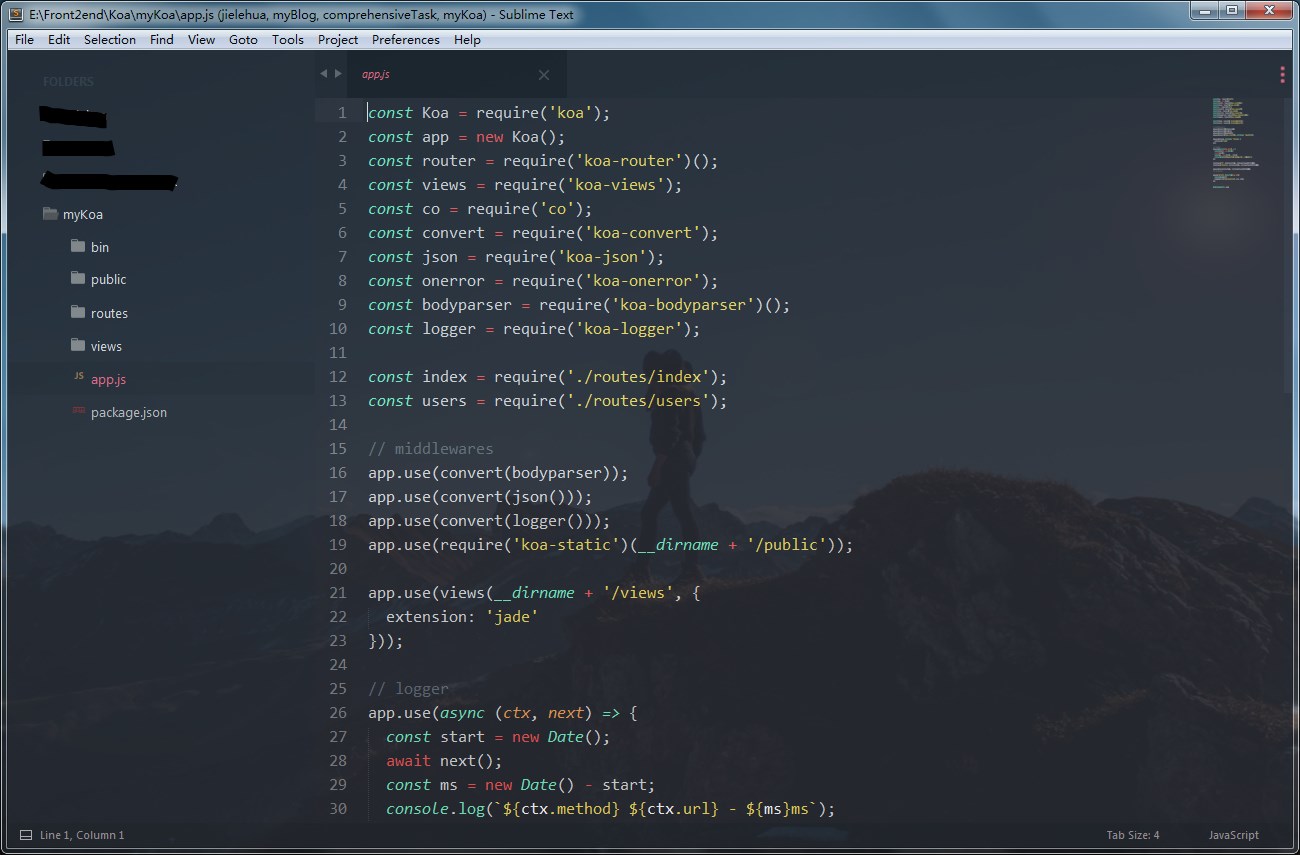
Task: Click the left tab navigation arrow
Action: click(x=323, y=74)
